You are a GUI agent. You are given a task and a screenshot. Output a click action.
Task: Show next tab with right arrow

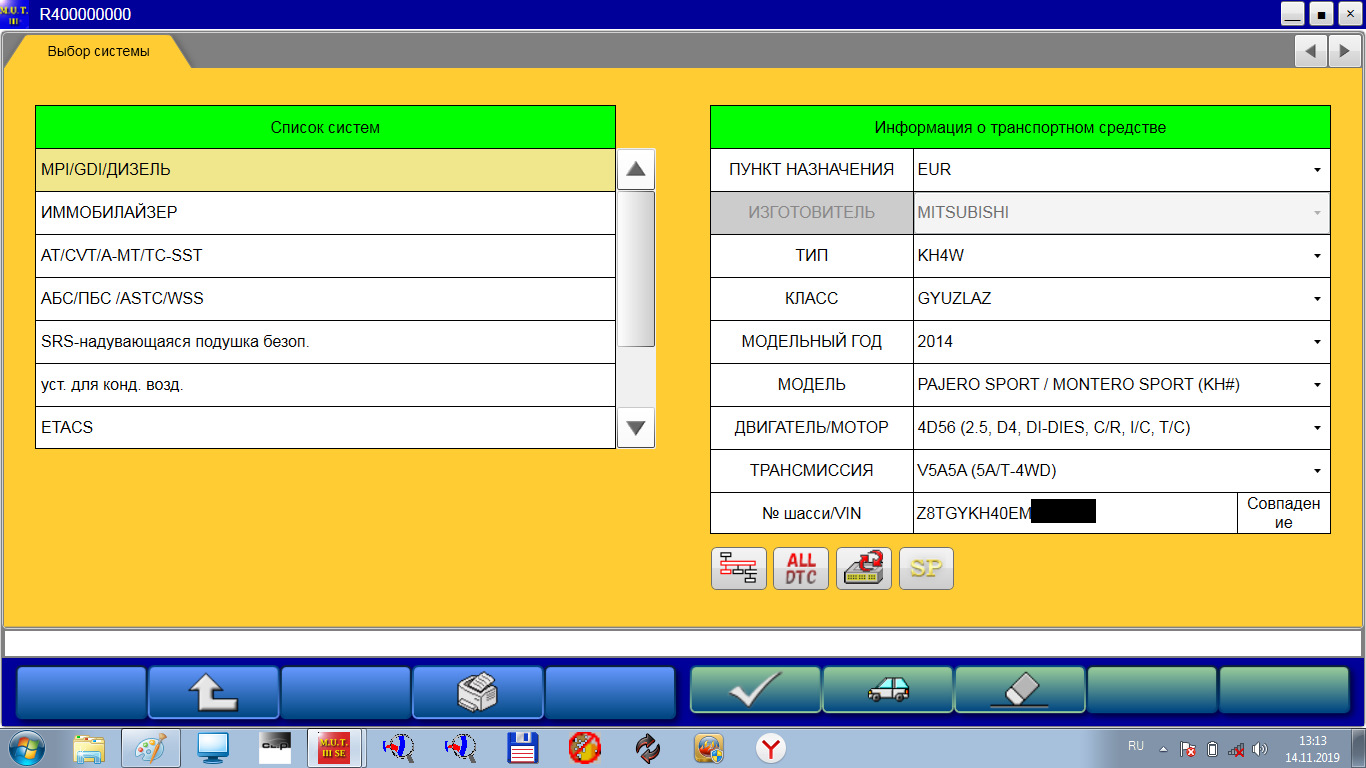[x=1343, y=51]
